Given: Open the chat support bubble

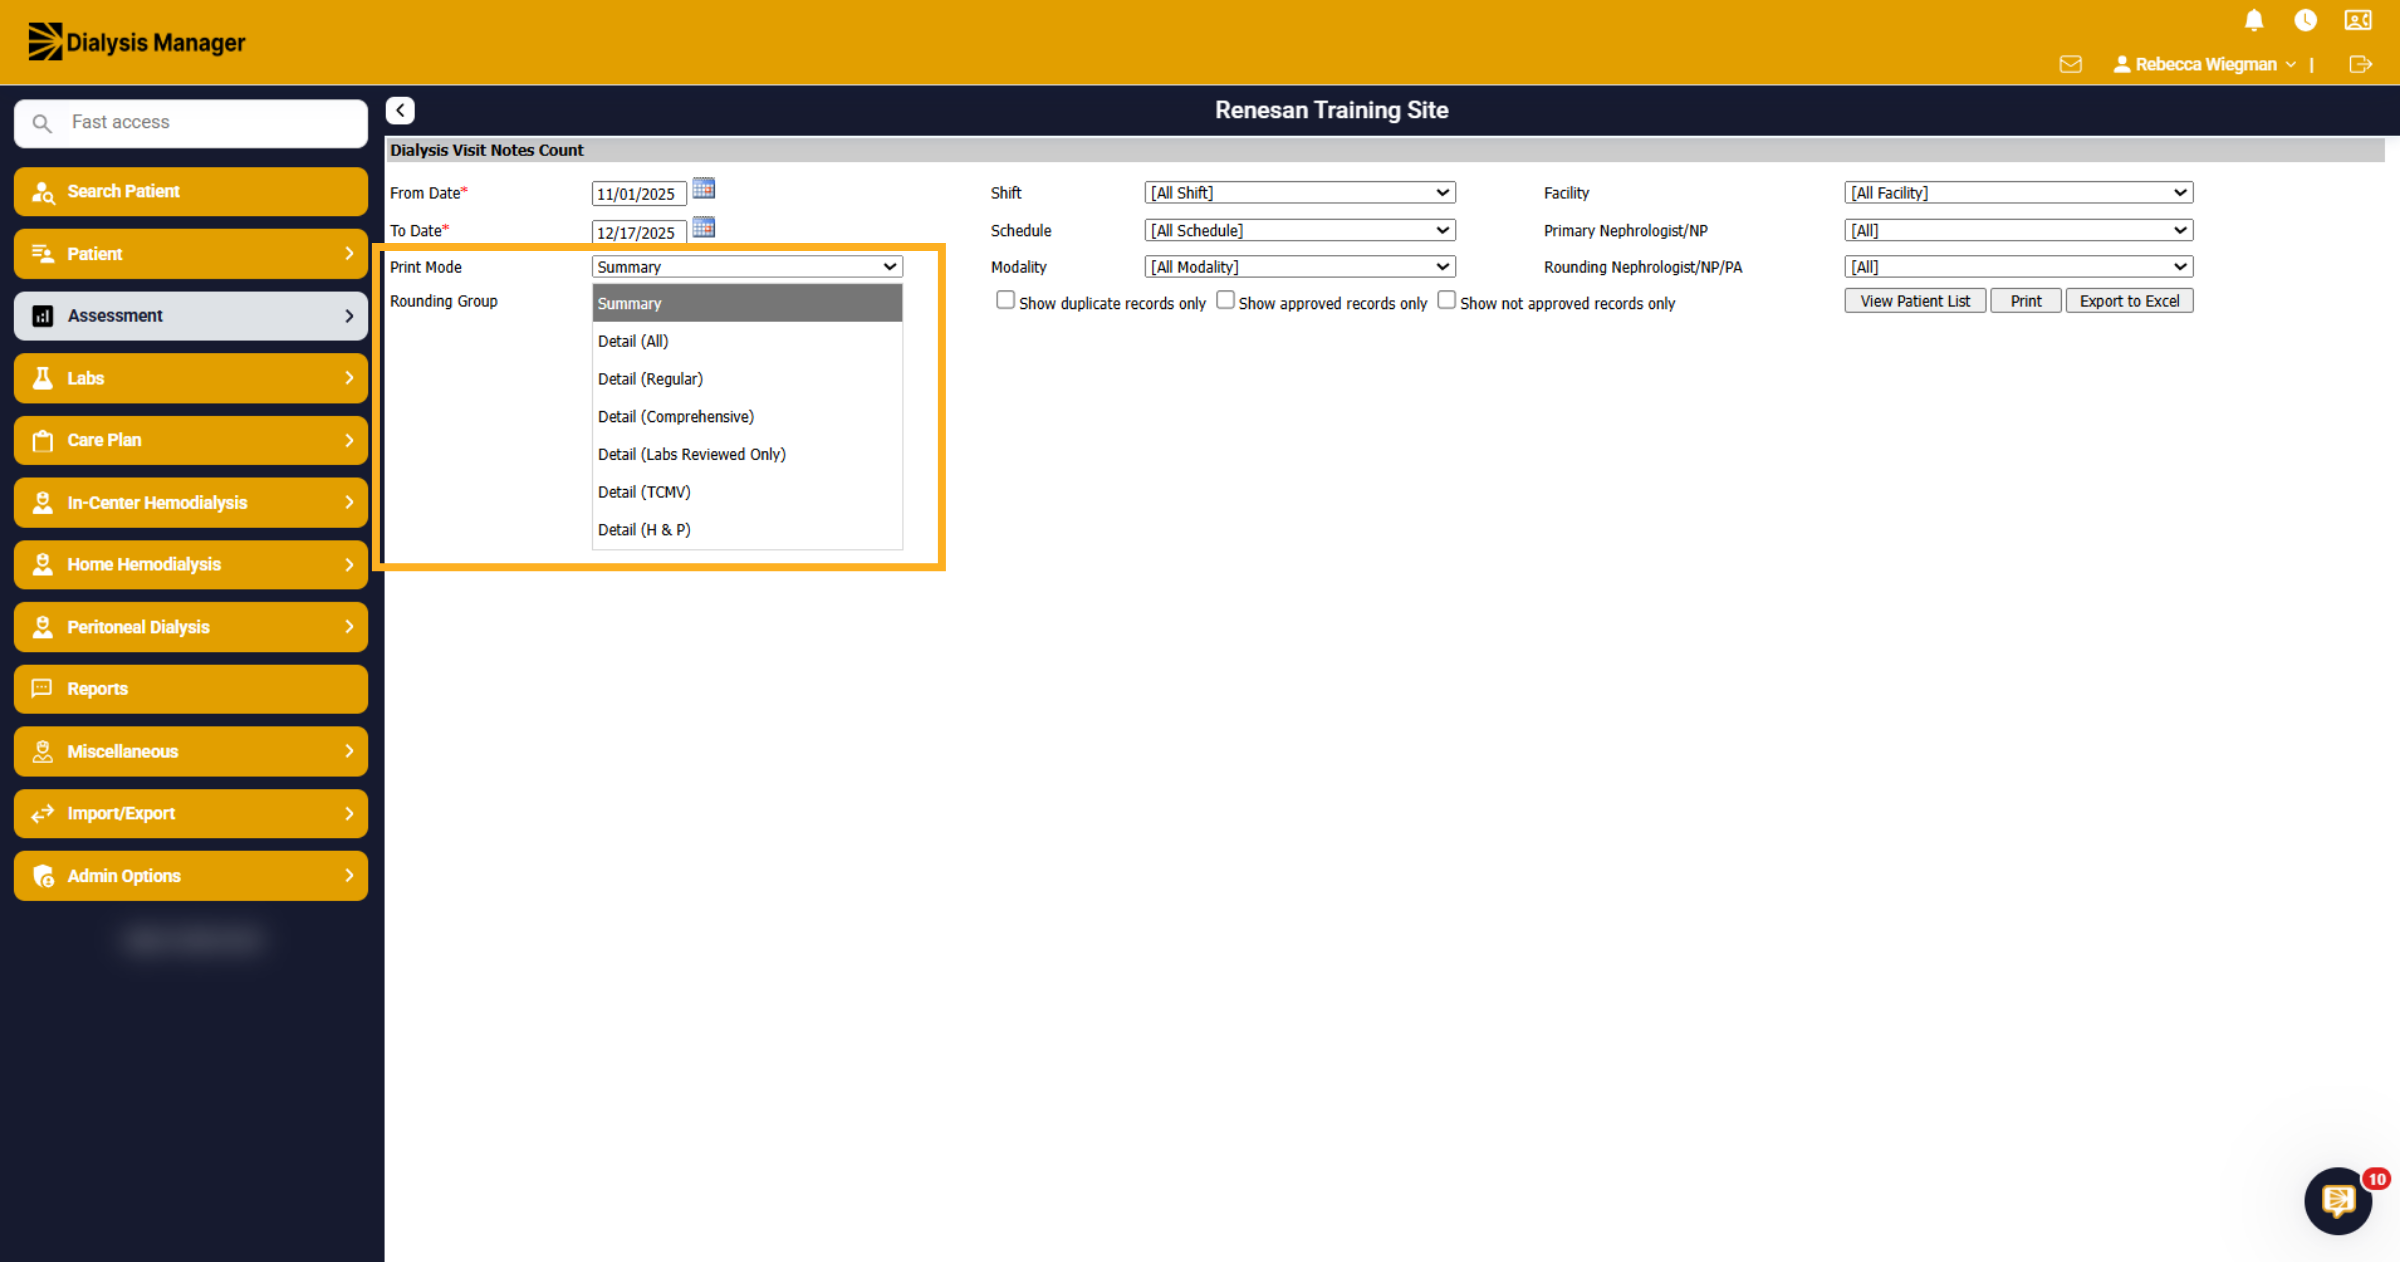Looking at the screenshot, I should pos(2338,1200).
